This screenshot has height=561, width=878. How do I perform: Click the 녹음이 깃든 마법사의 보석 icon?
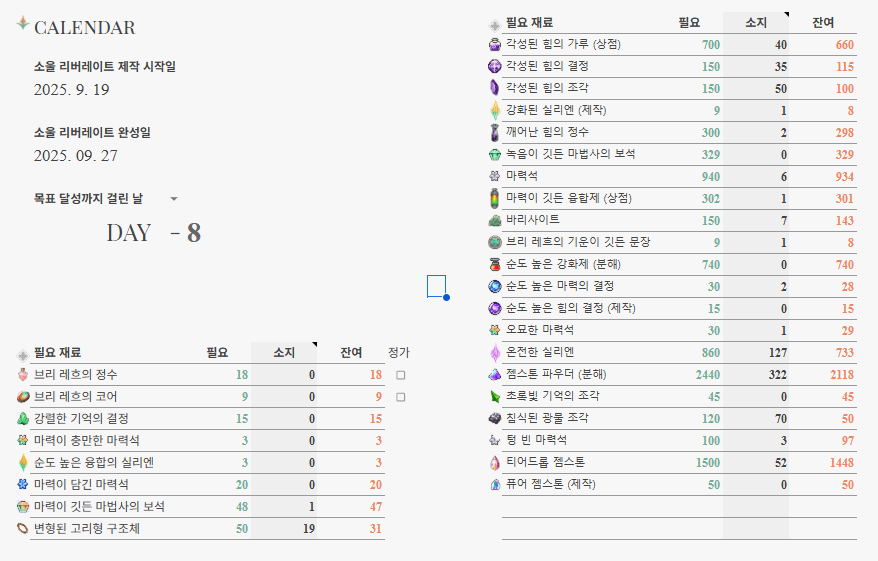coord(494,155)
